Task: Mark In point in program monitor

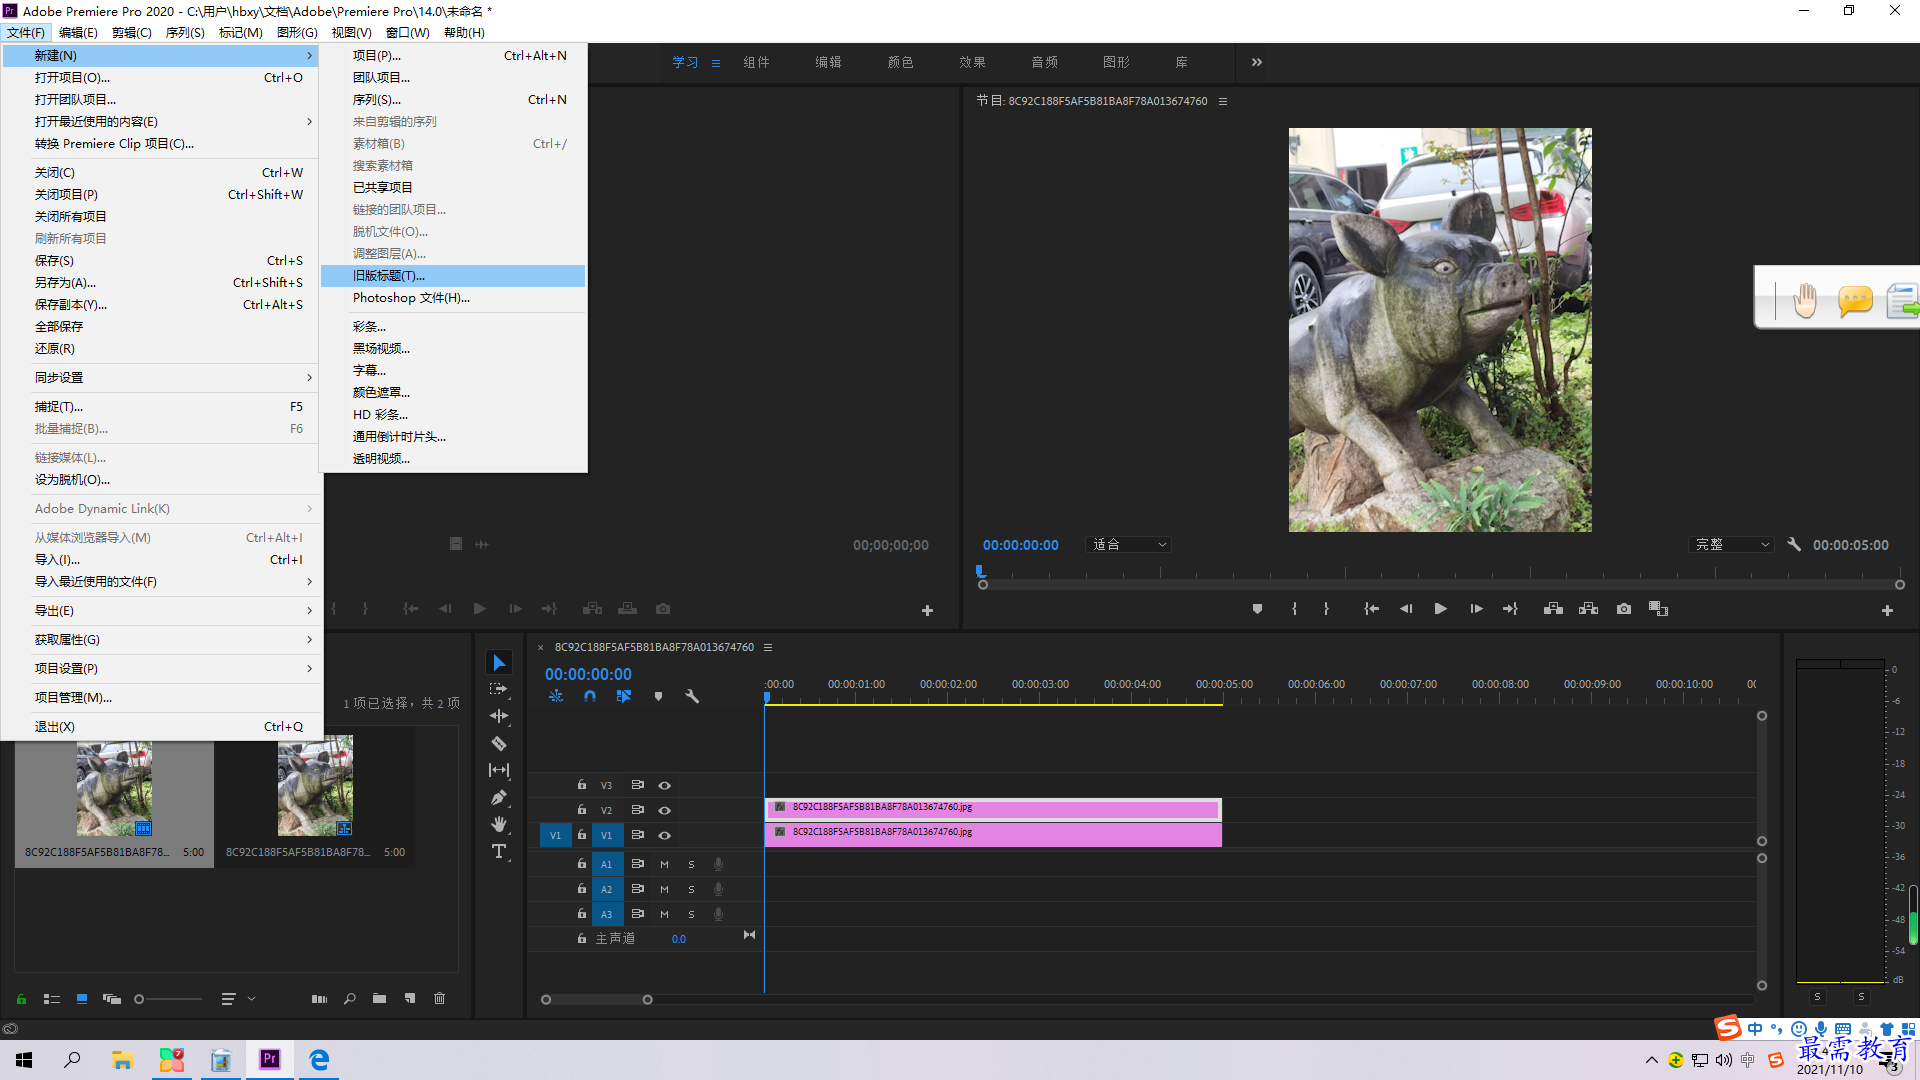Action: [1294, 609]
